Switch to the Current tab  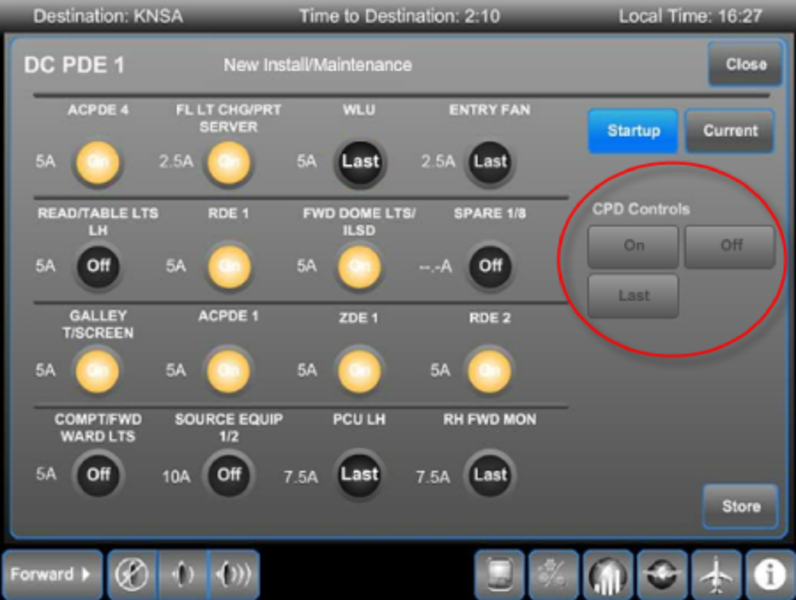[730, 131]
